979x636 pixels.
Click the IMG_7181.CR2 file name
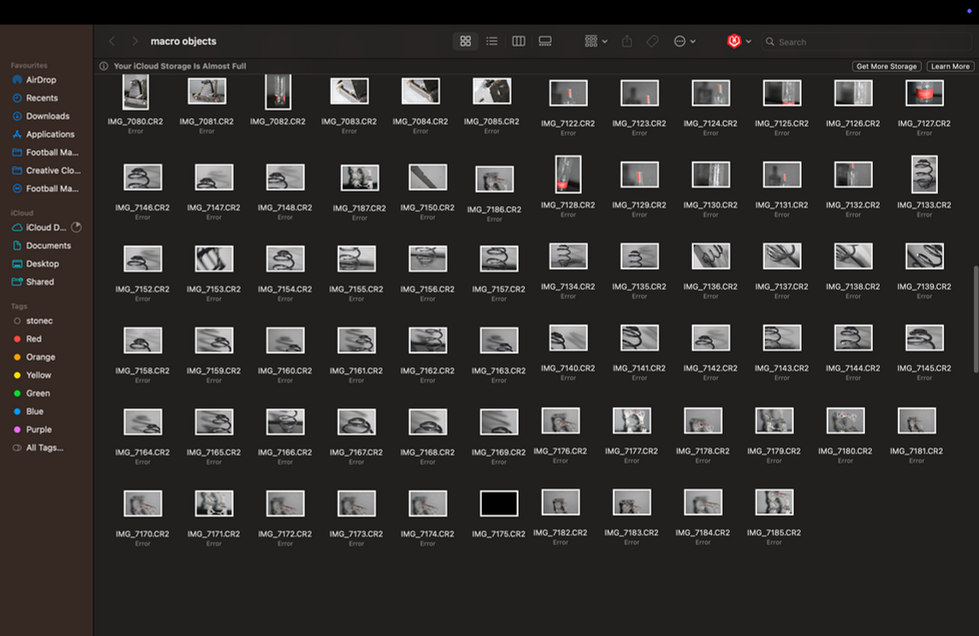tap(917, 451)
